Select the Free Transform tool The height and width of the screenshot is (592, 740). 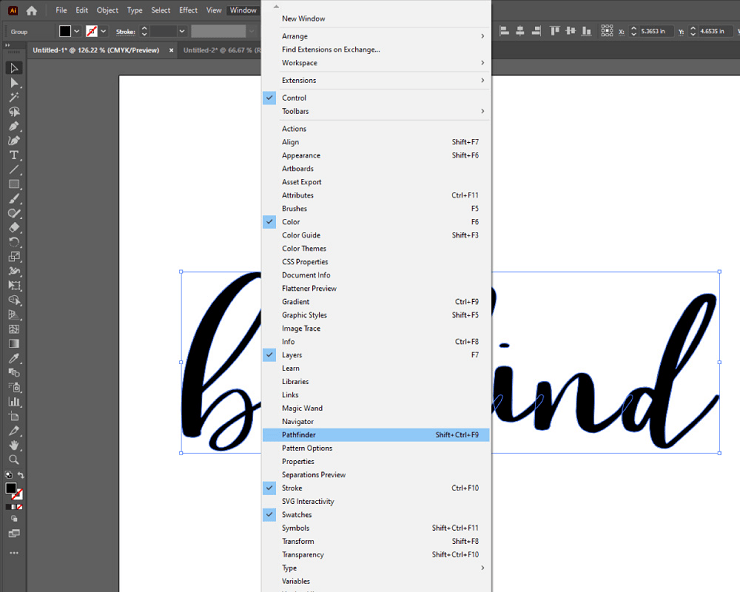[x=14, y=286]
